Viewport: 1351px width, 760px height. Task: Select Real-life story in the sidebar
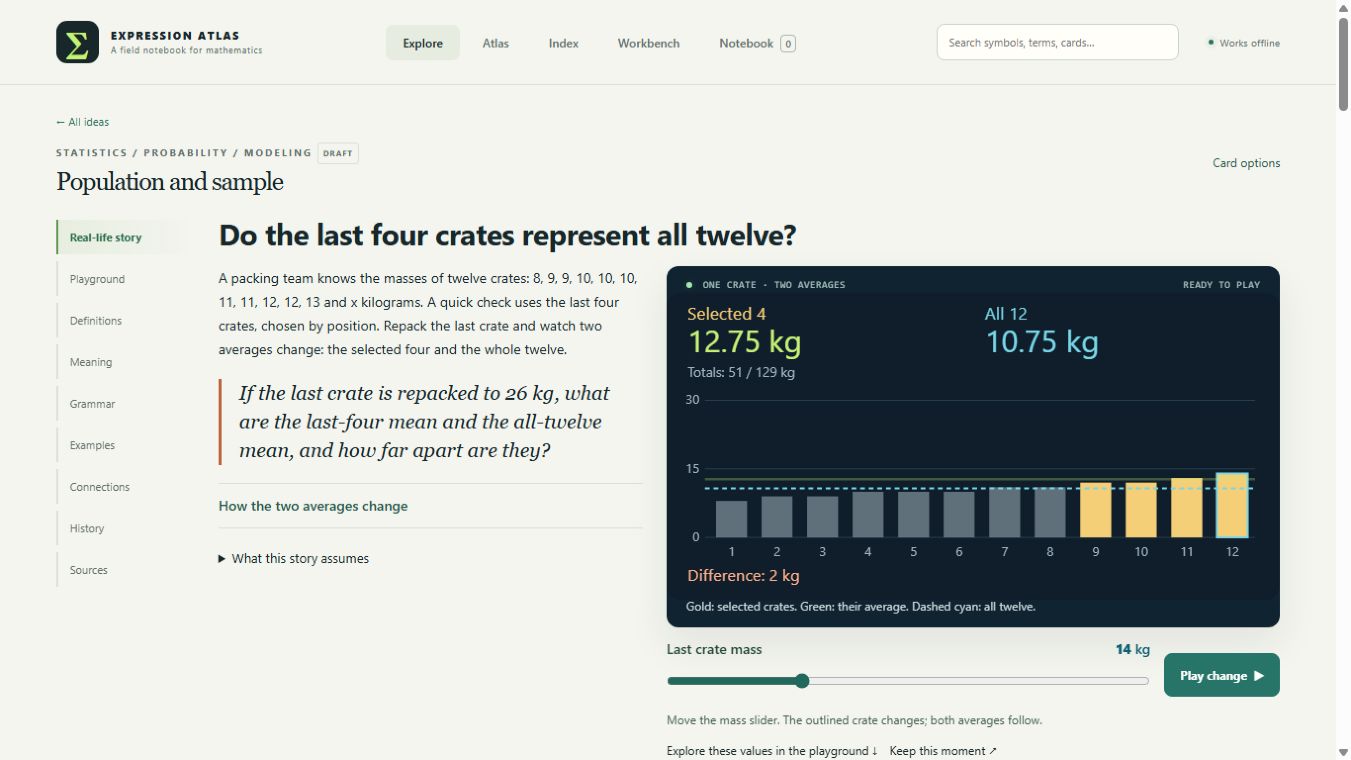pyautogui.click(x=122, y=237)
